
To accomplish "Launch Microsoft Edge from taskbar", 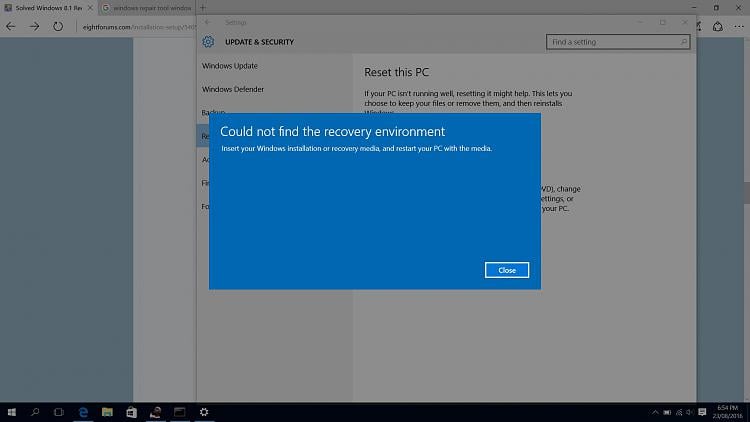I will (83, 412).
